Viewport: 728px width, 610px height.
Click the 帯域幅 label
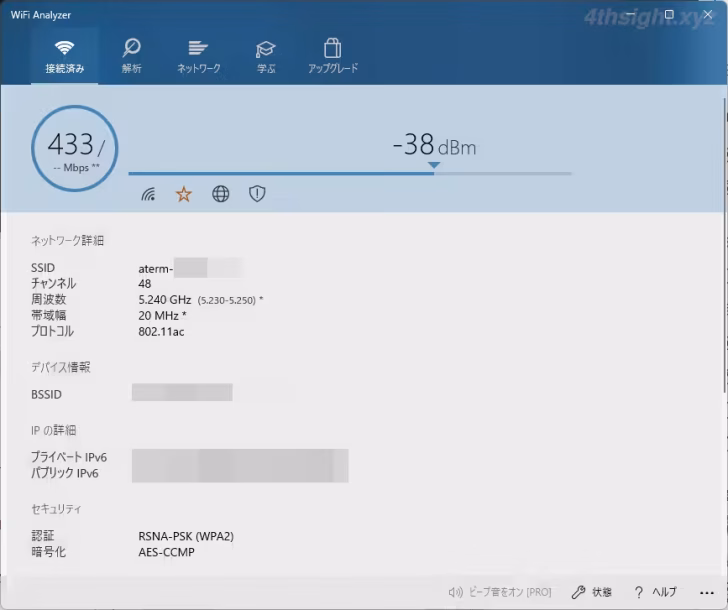pyautogui.click(x=48, y=315)
